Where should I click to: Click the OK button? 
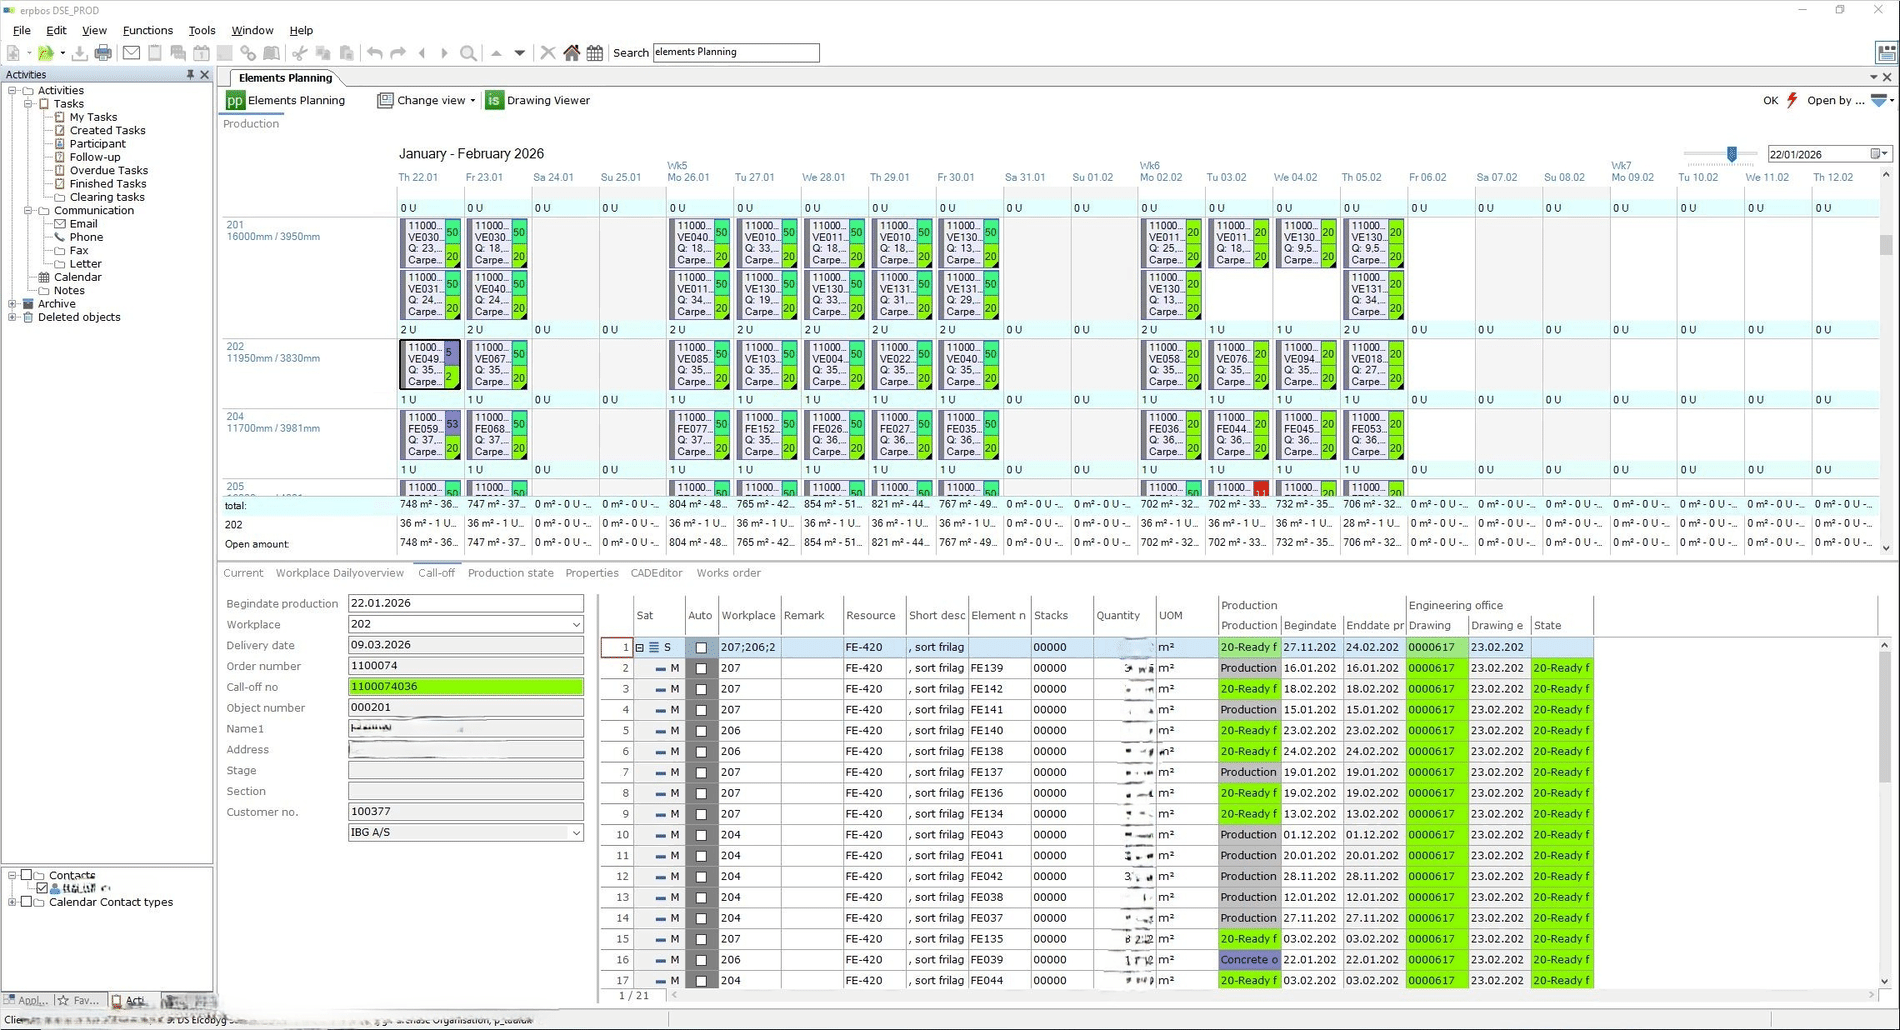click(x=1770, y=100)
